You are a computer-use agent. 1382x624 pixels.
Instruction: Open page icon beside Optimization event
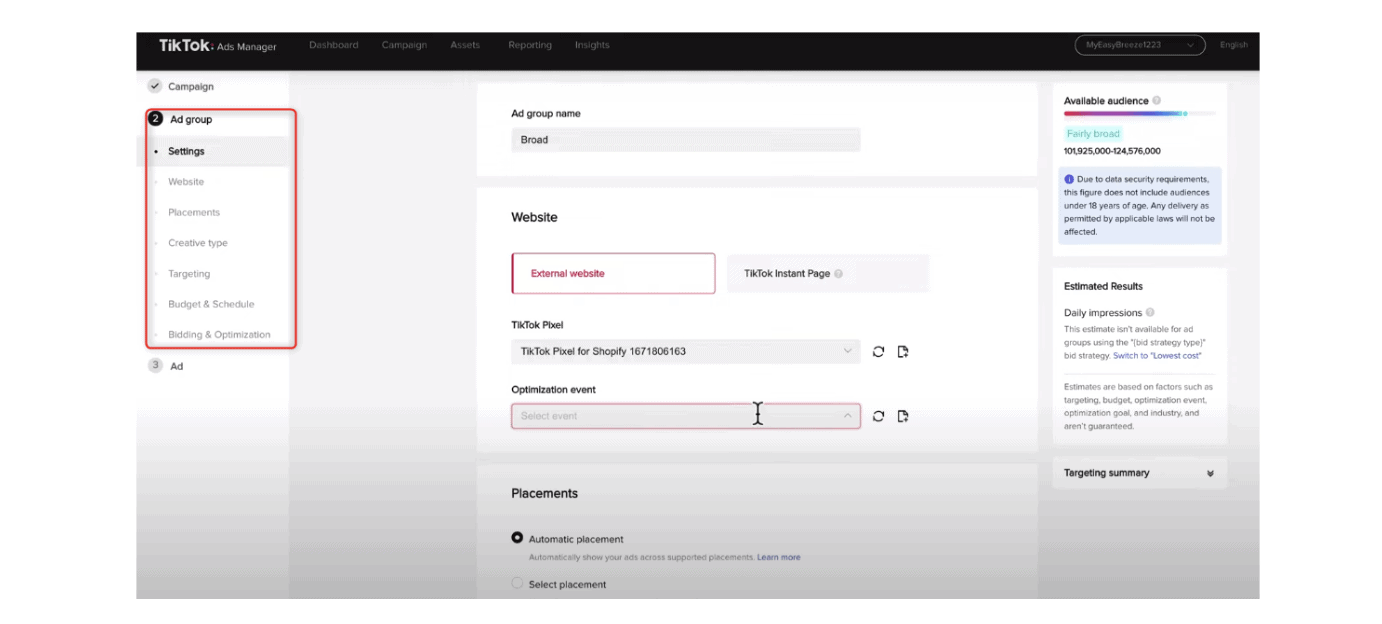[903, 417]
